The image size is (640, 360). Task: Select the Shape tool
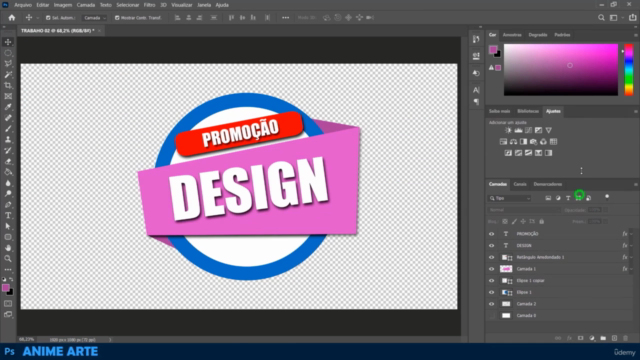click(x=8, y=237)
